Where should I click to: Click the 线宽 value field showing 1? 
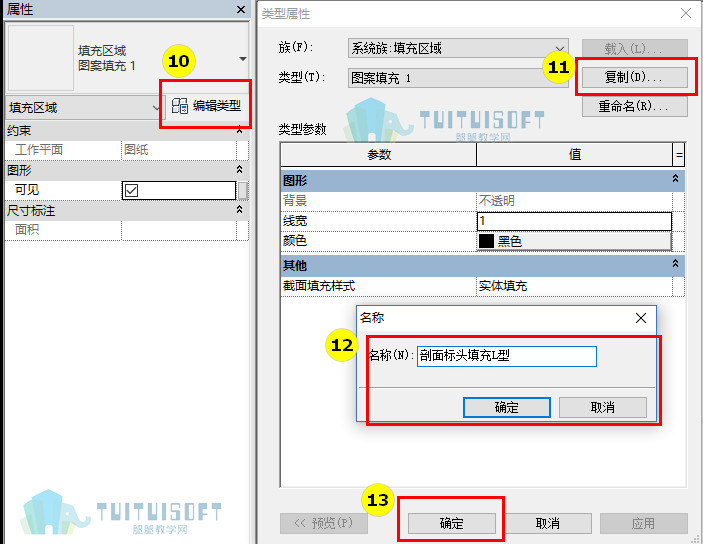(x=574, y=221)
